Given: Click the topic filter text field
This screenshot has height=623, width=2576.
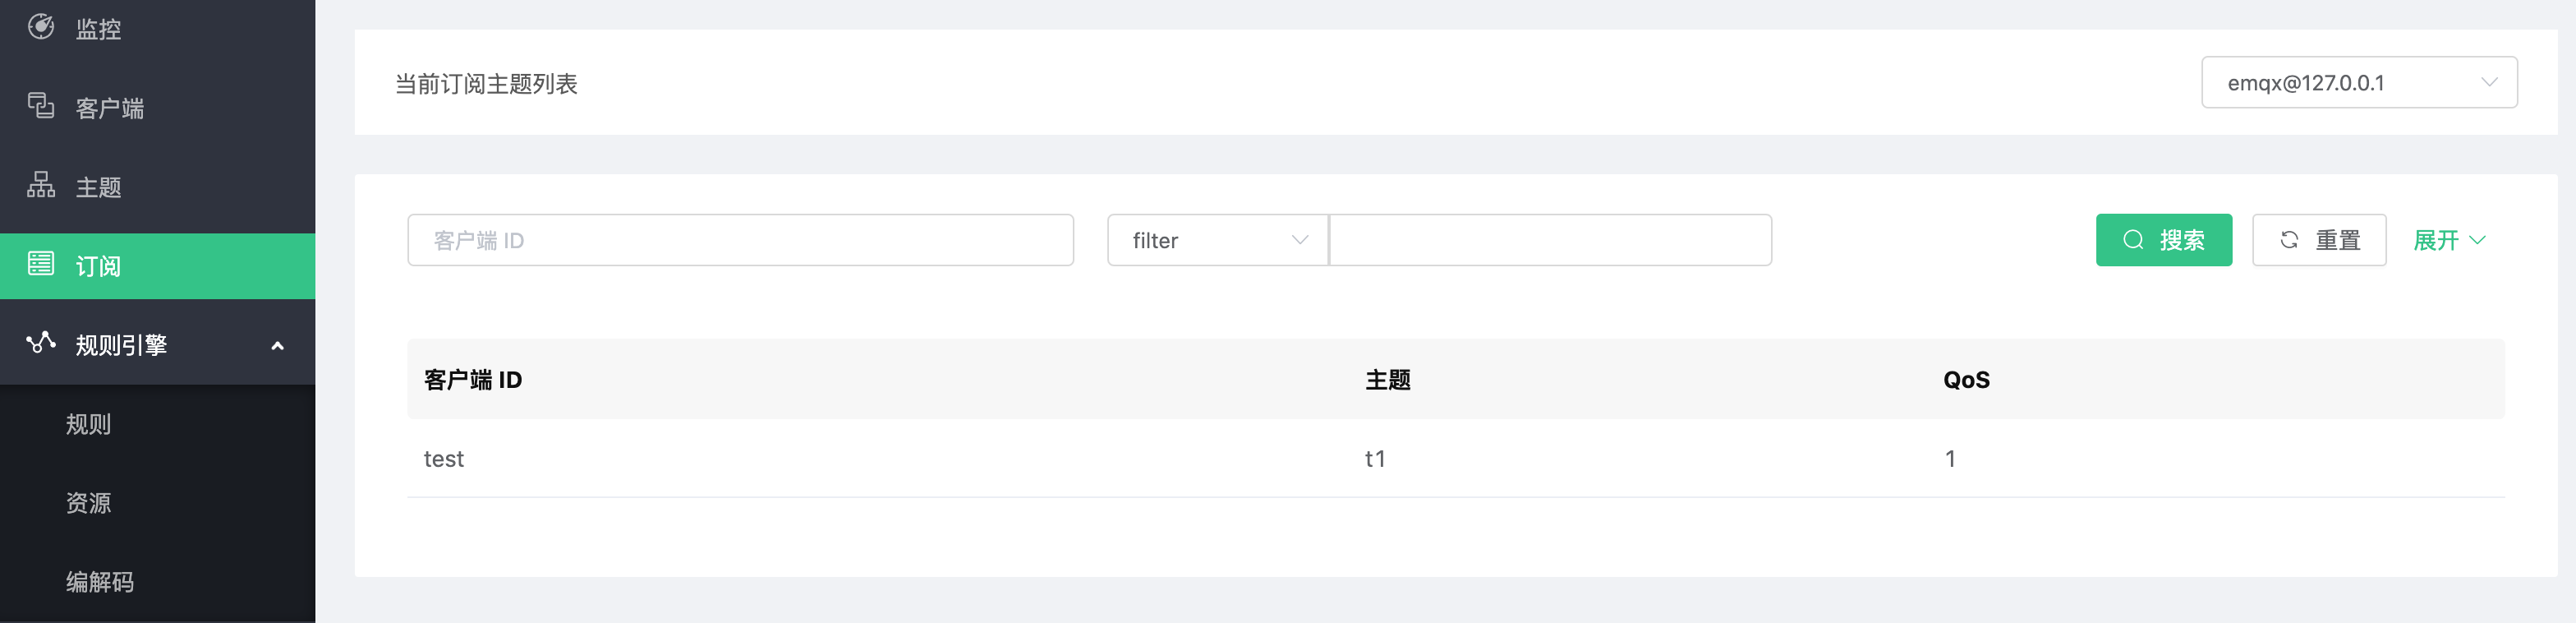Looking at the screenshot, I should point(1550,241).
